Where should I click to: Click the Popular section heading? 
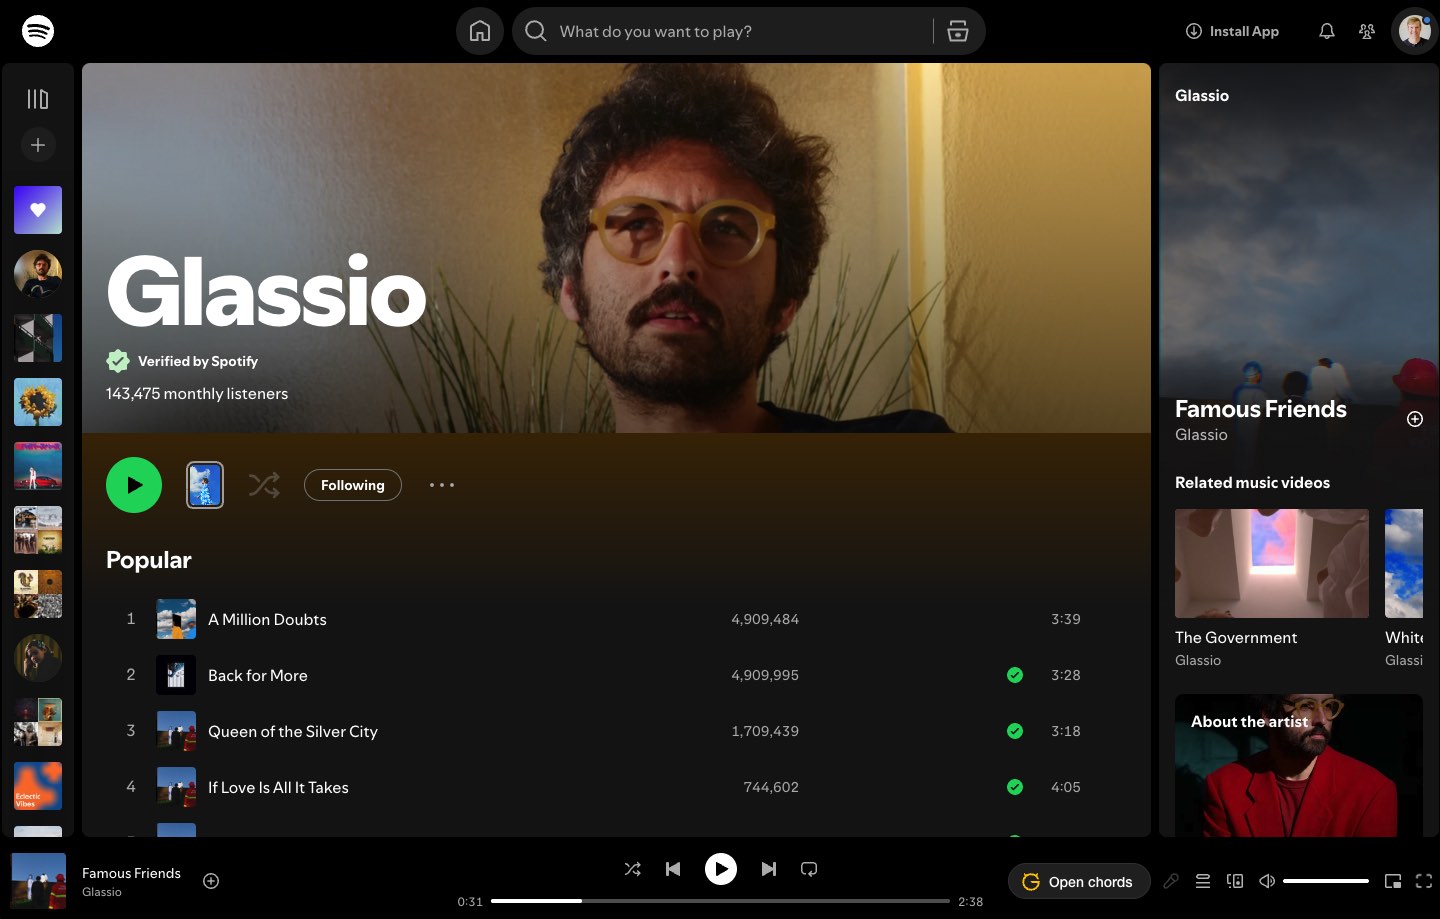click(x=149, y=560)
